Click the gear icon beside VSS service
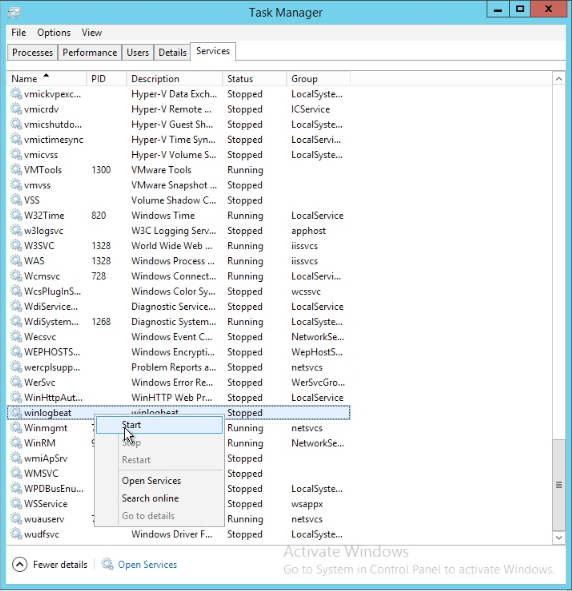 [16, 200]
